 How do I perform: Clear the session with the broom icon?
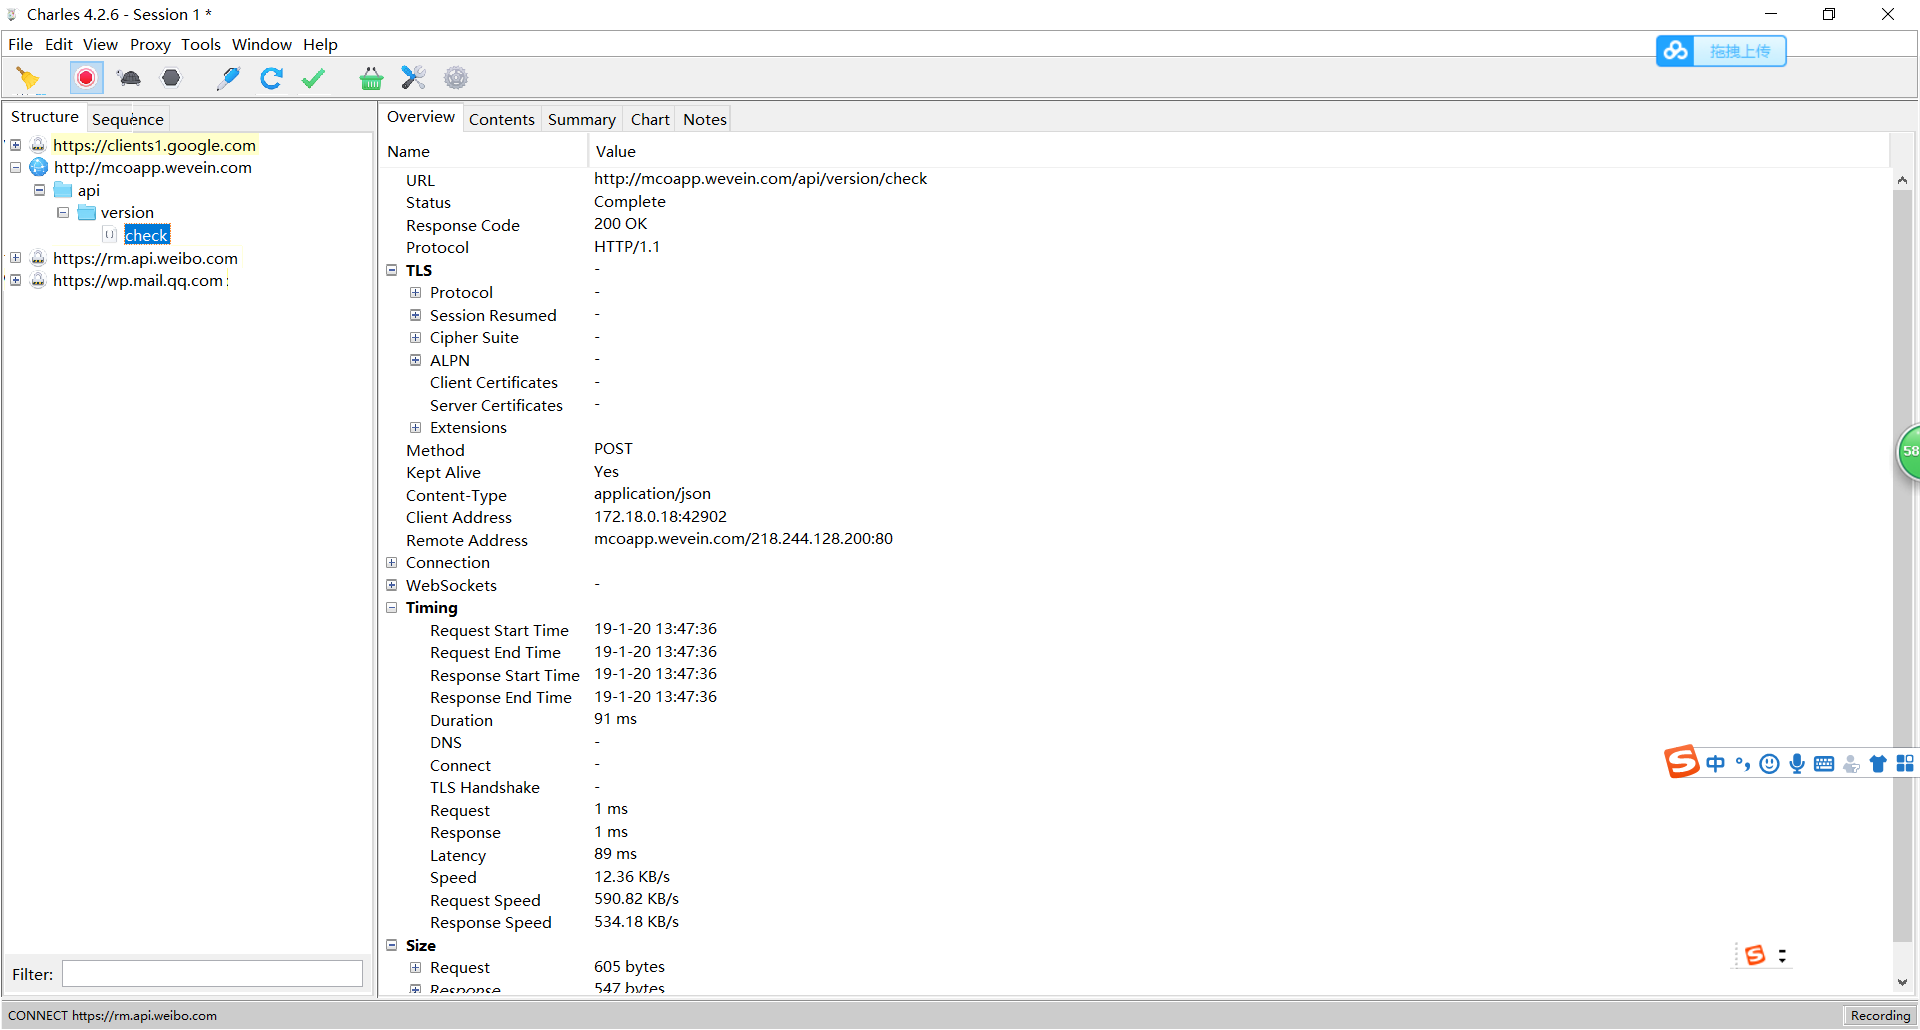[x=28, y=78]
